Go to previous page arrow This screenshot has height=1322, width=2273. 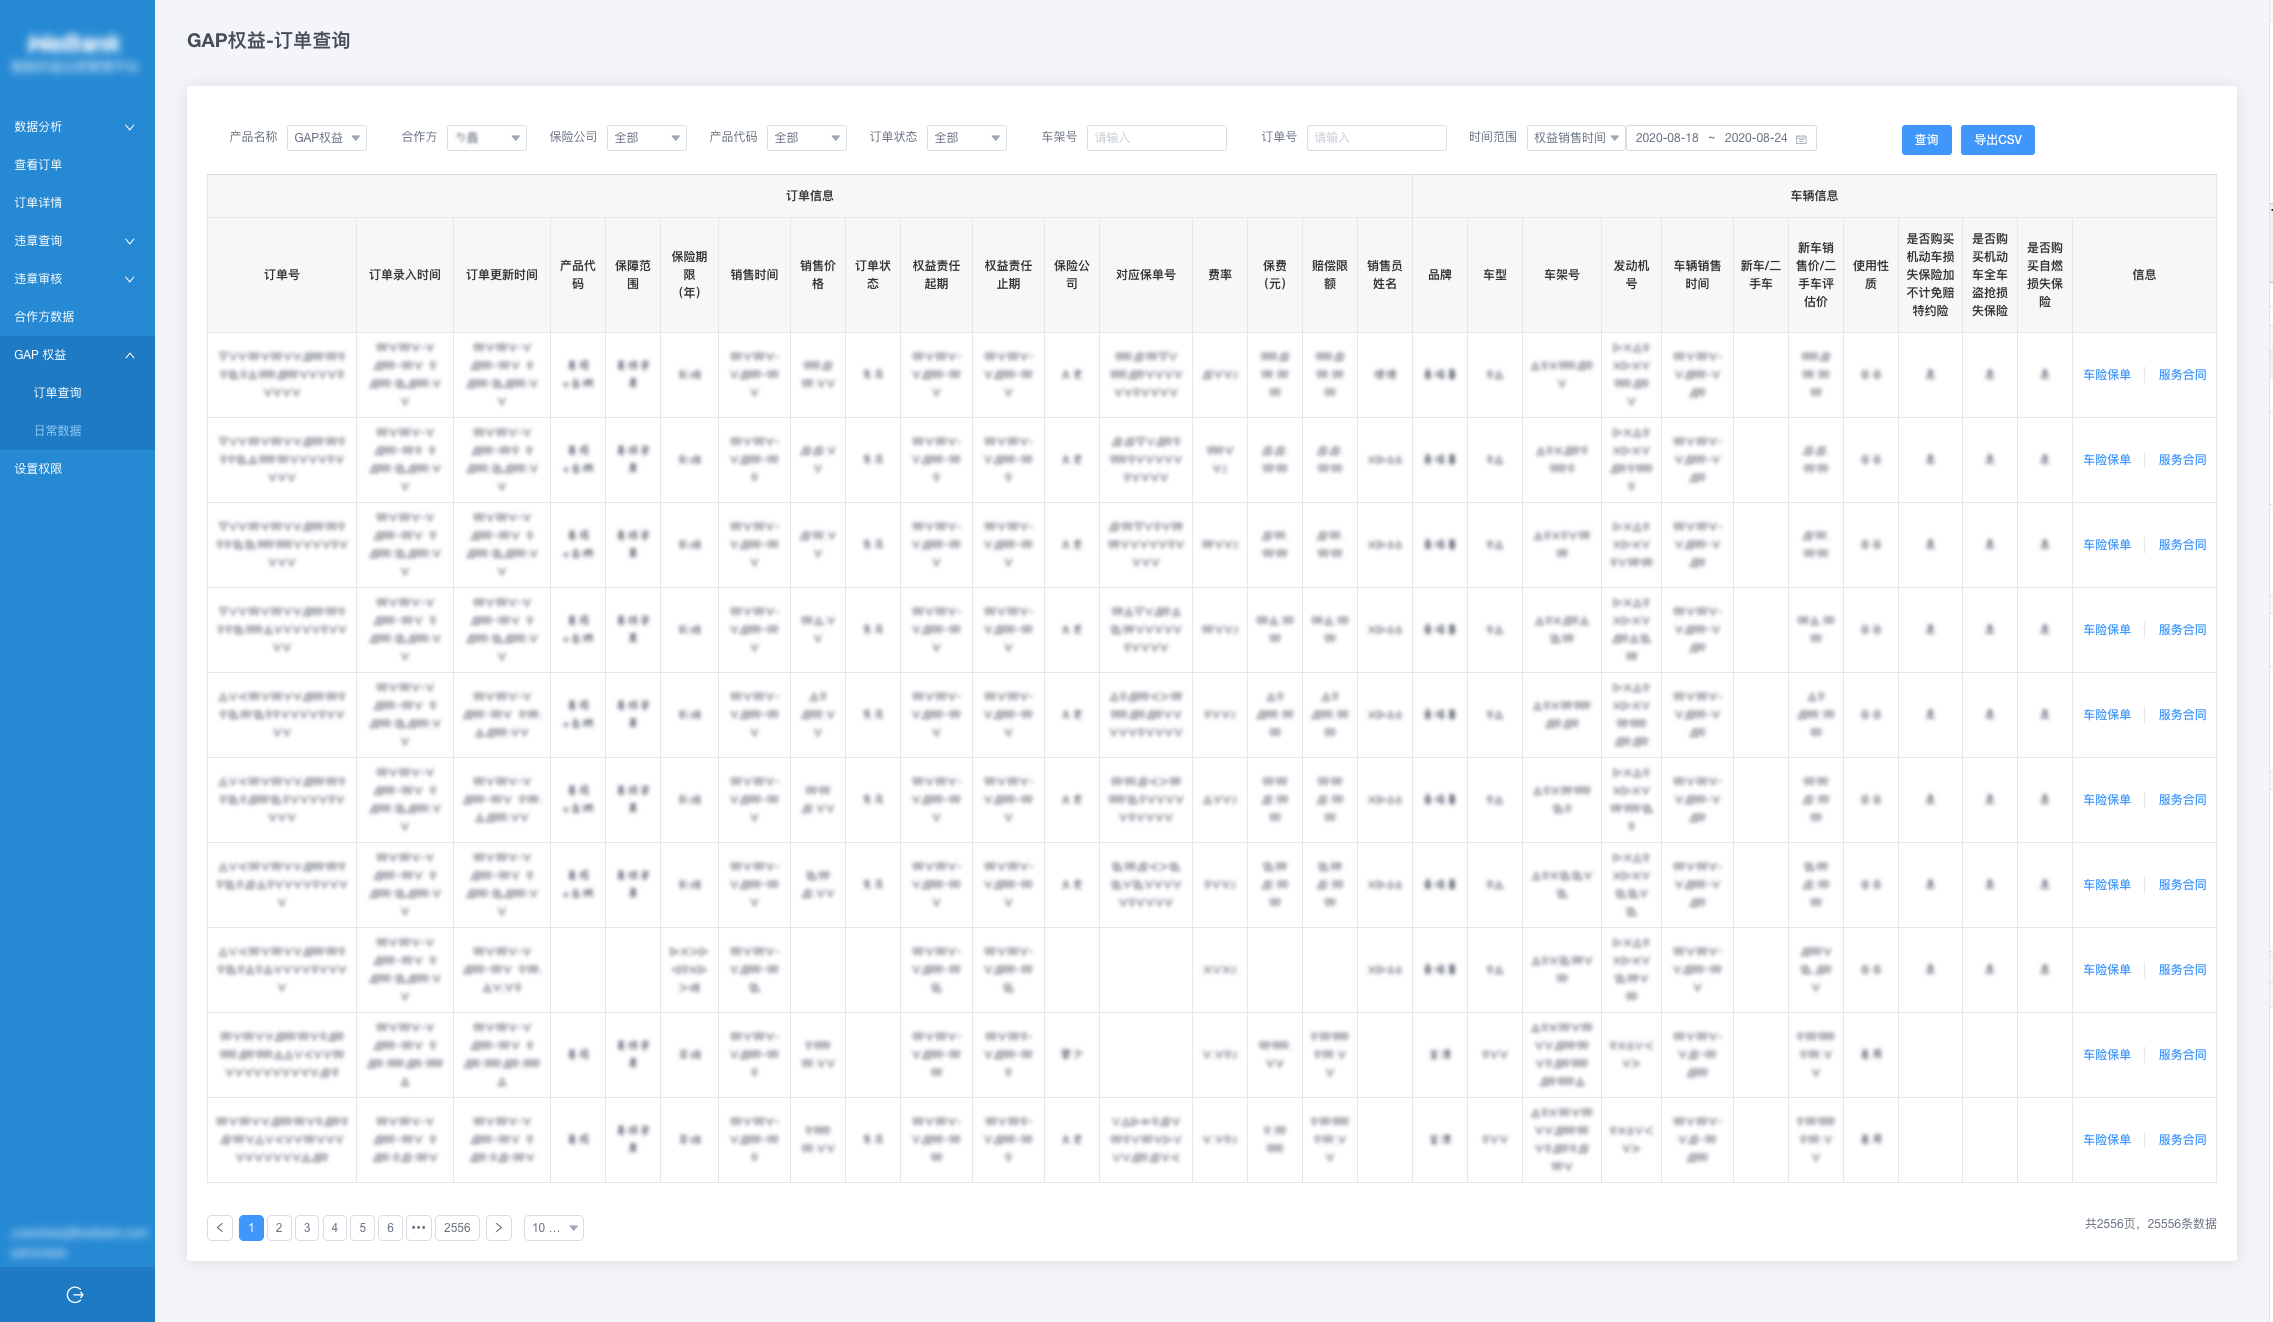tap(220, 1228)
